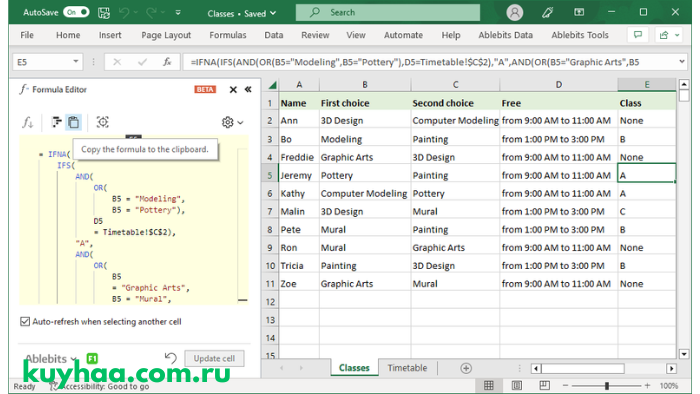Expand the formula bar chevron

(682, 62)
